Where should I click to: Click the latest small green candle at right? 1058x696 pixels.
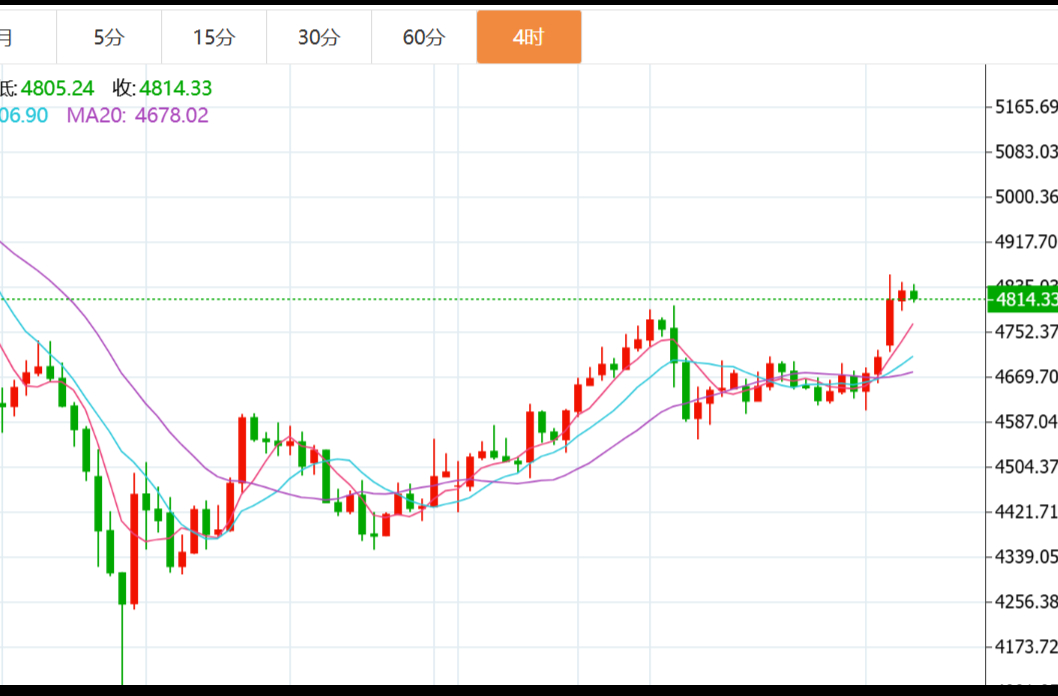(914, 294)
